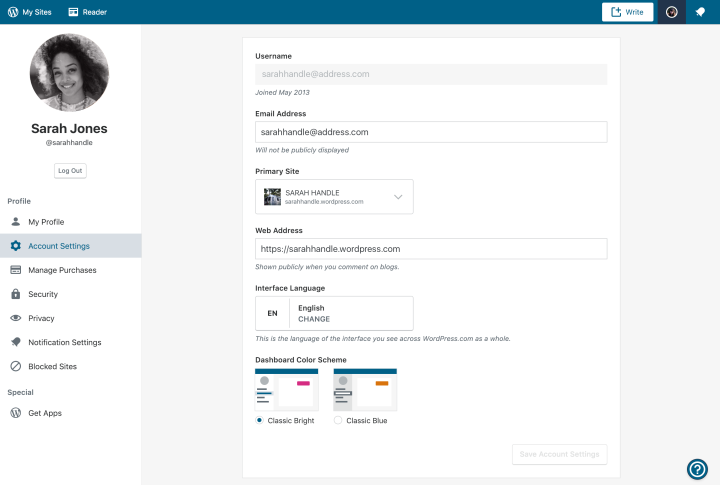The height and width of the screenshot is (485, 720).
Task: Click the Blocked Sites icon
Action: (x=15, y=366)
